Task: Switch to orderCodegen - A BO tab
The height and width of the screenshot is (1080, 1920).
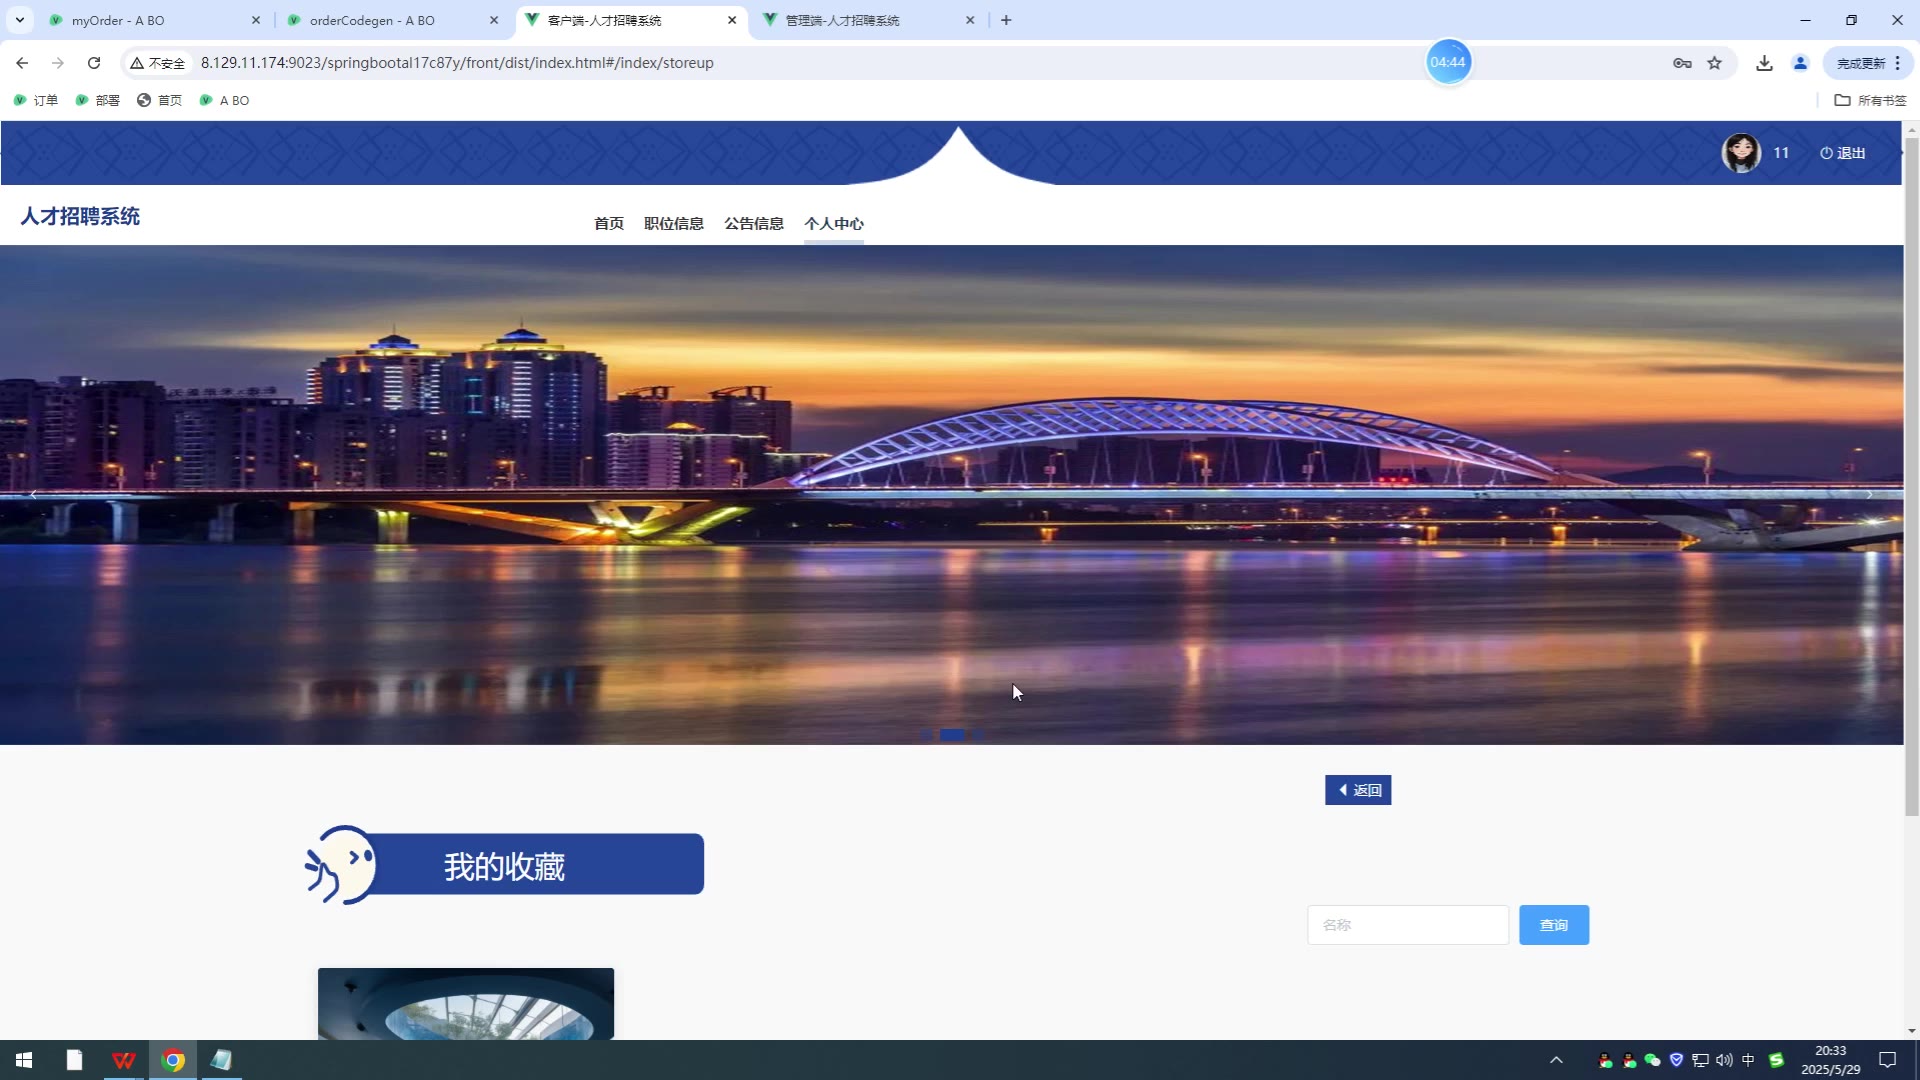Action: (x=372, y=20)
